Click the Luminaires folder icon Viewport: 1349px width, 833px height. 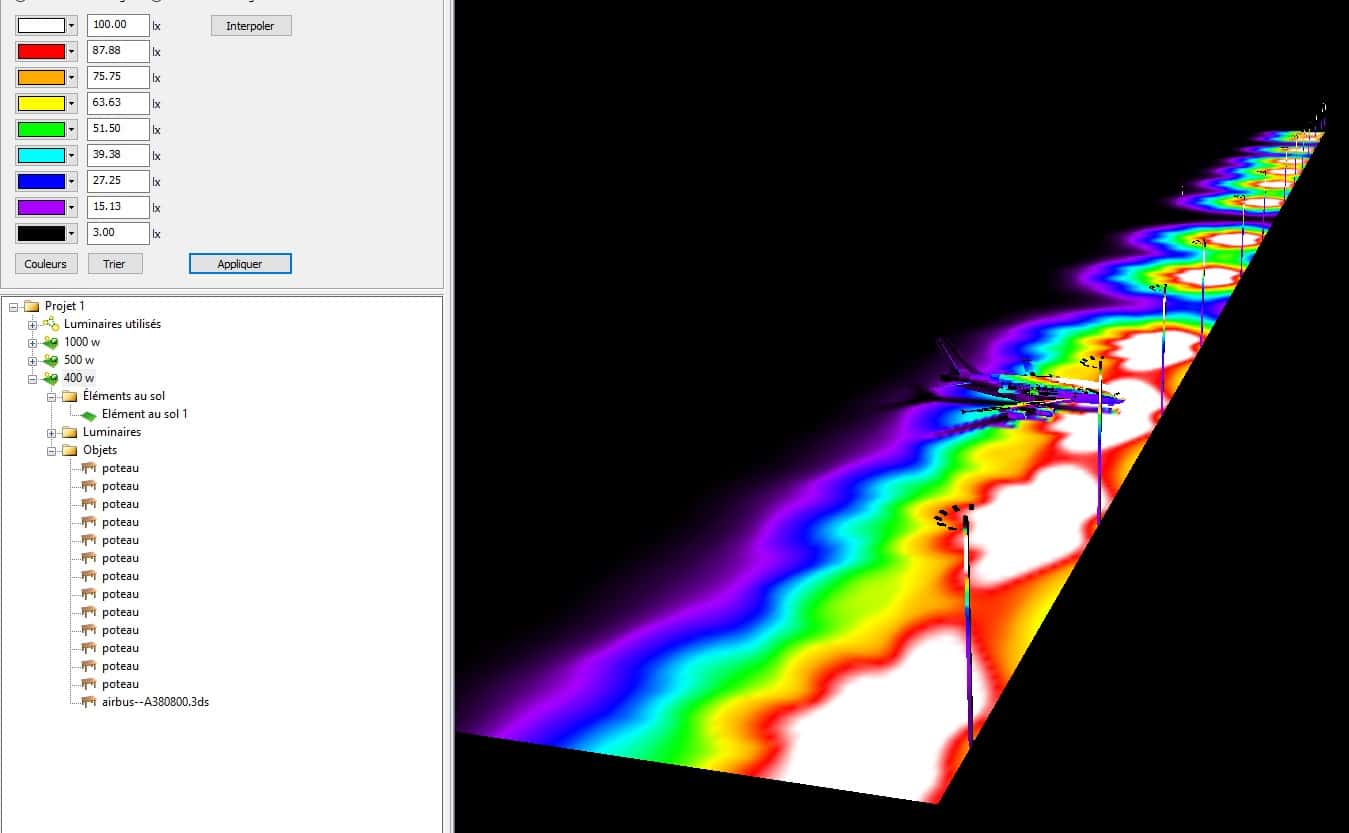69,432
